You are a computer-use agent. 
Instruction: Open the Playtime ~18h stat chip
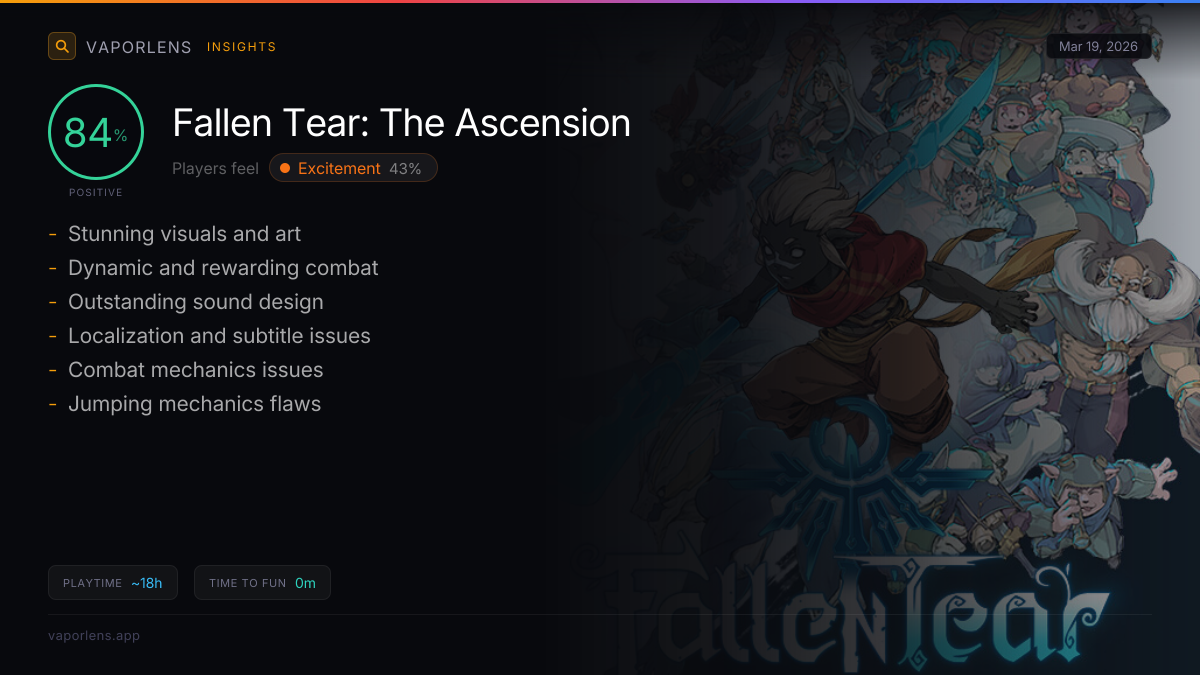[113, 583]
